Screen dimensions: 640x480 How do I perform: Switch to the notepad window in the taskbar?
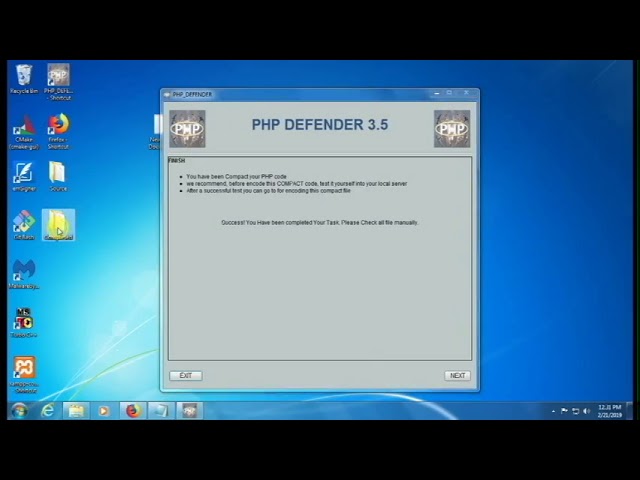point(161,411)
